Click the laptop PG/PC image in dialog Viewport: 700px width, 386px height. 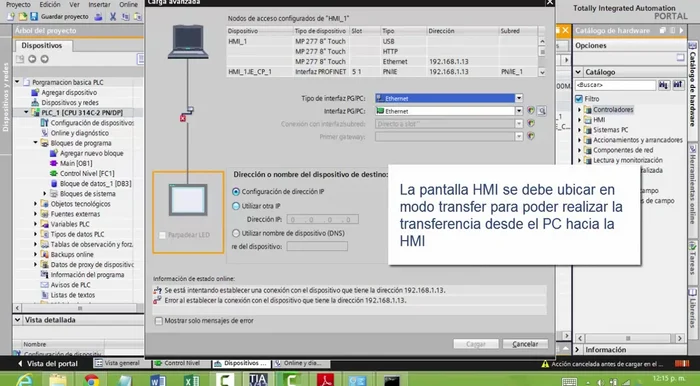pos(188,42)
